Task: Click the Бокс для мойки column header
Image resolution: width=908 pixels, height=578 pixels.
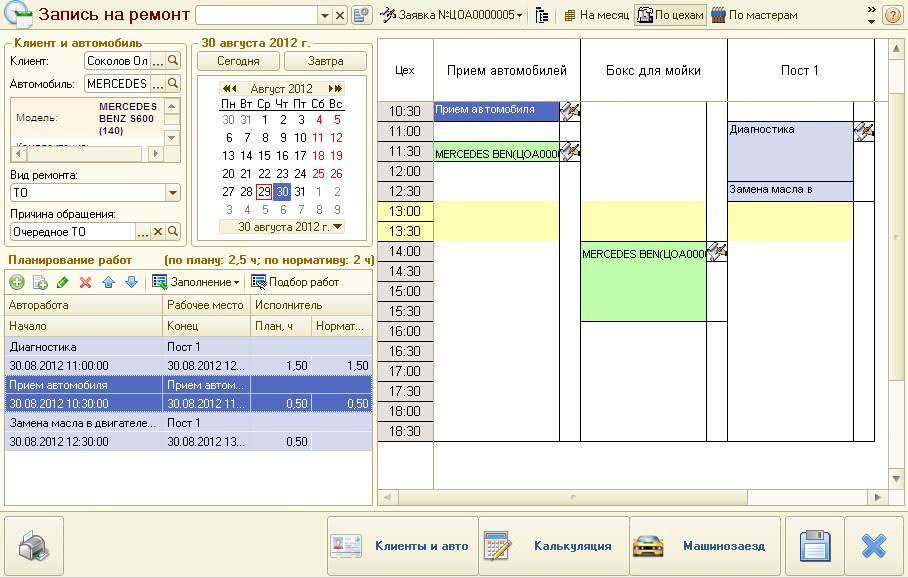Action: (653, 71)
